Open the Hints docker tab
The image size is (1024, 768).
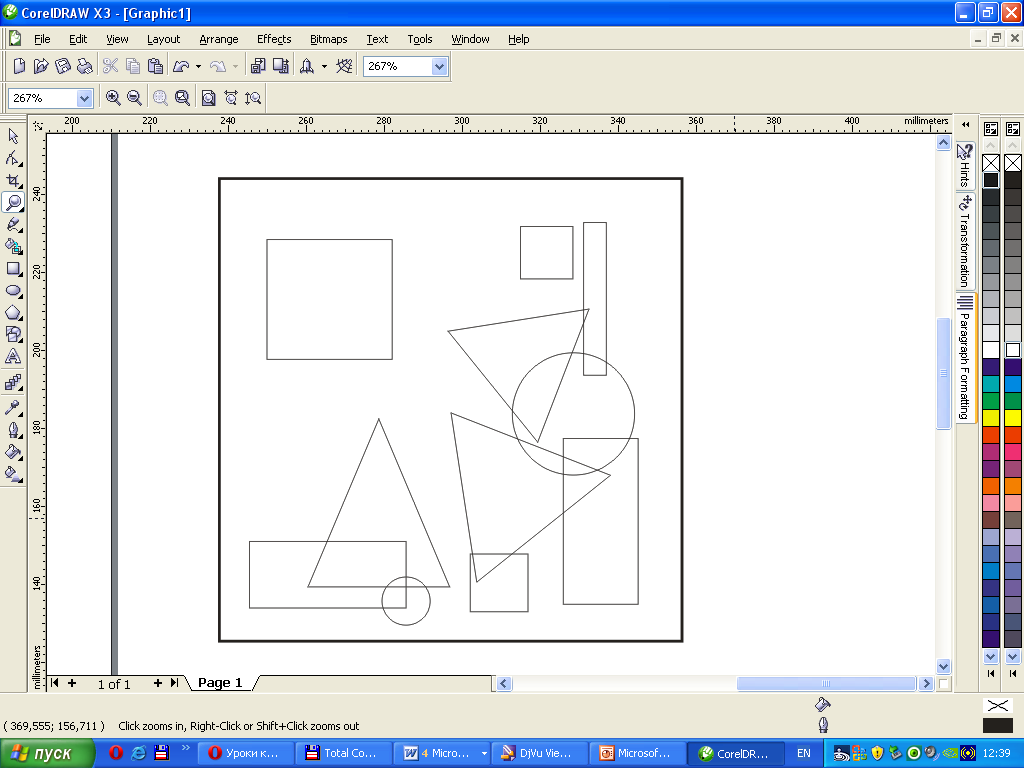(x=965, y=165)
